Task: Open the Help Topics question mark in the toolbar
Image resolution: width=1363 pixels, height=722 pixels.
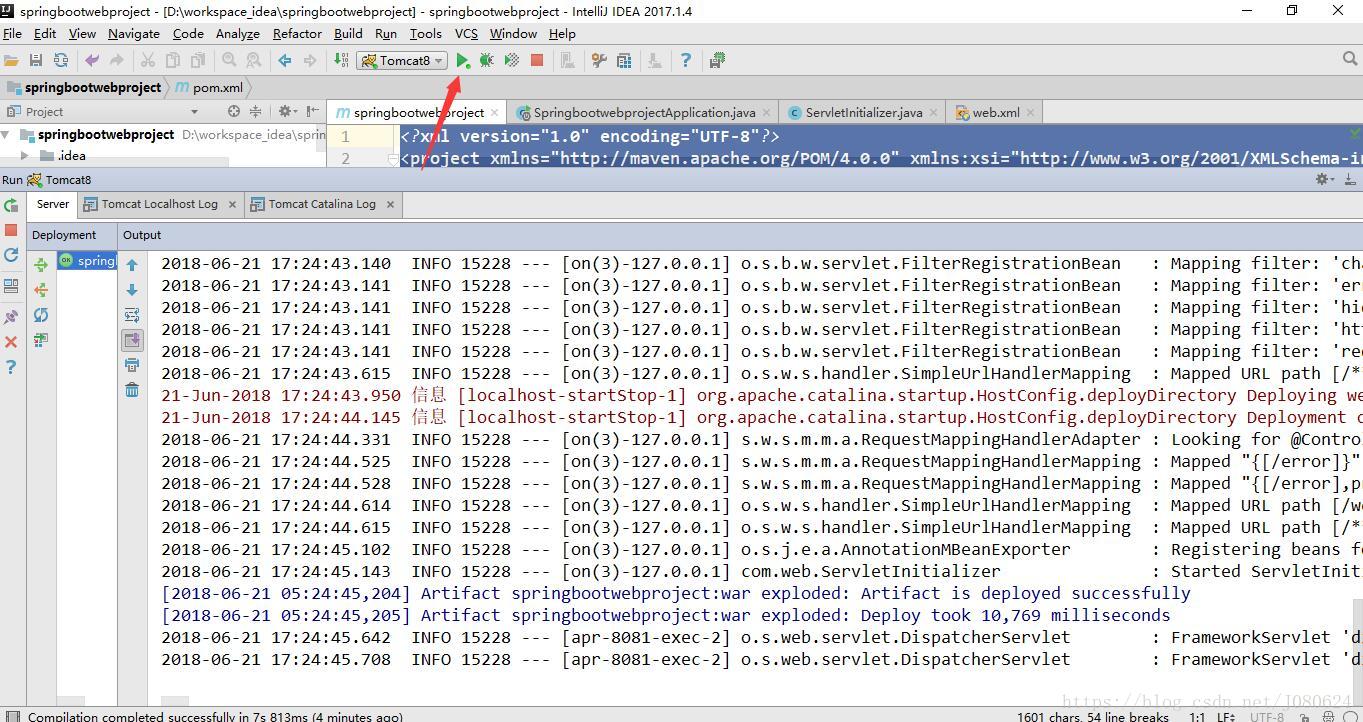Action: click(686, 61)
